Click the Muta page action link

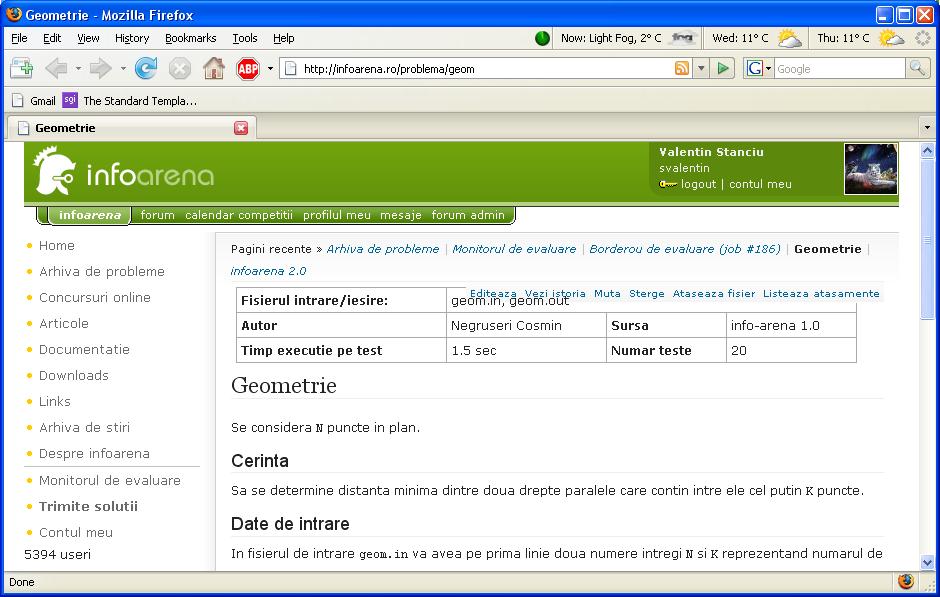click(607, 293)
